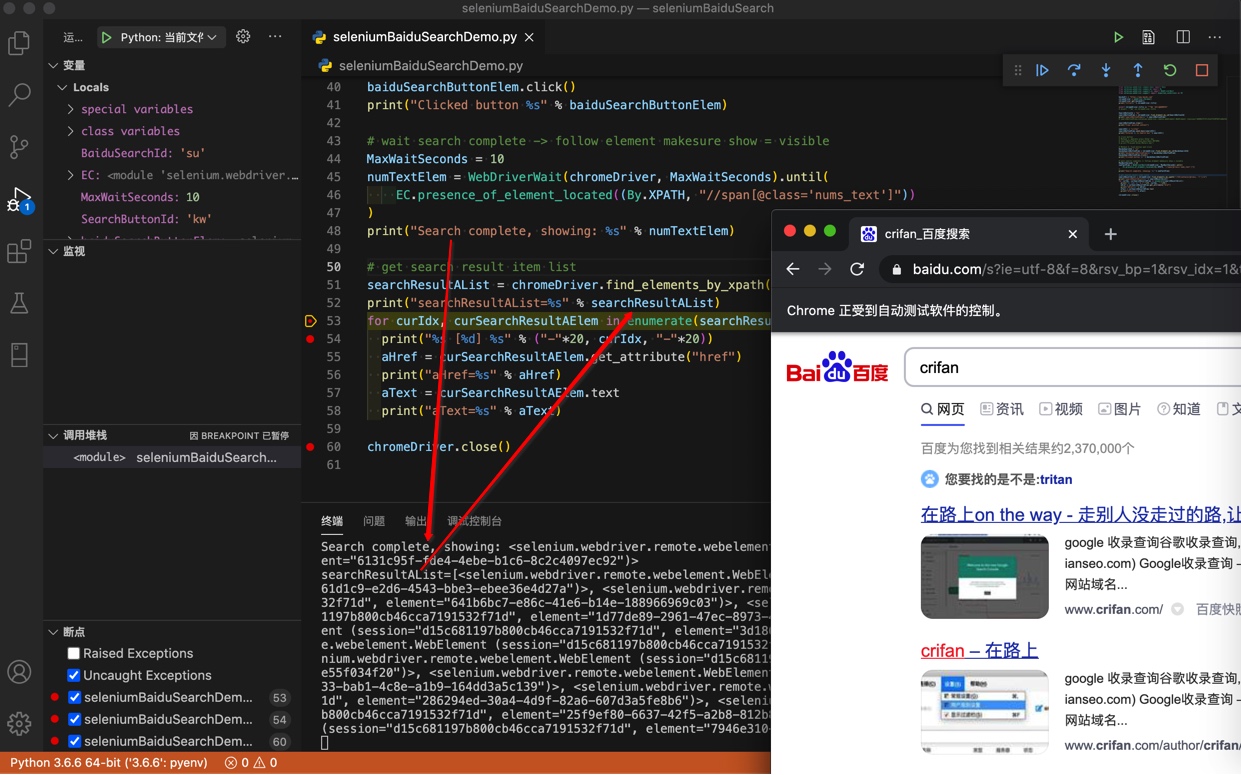
Task: Switch to the 输出 panel tab
Action: pos(416,521)
